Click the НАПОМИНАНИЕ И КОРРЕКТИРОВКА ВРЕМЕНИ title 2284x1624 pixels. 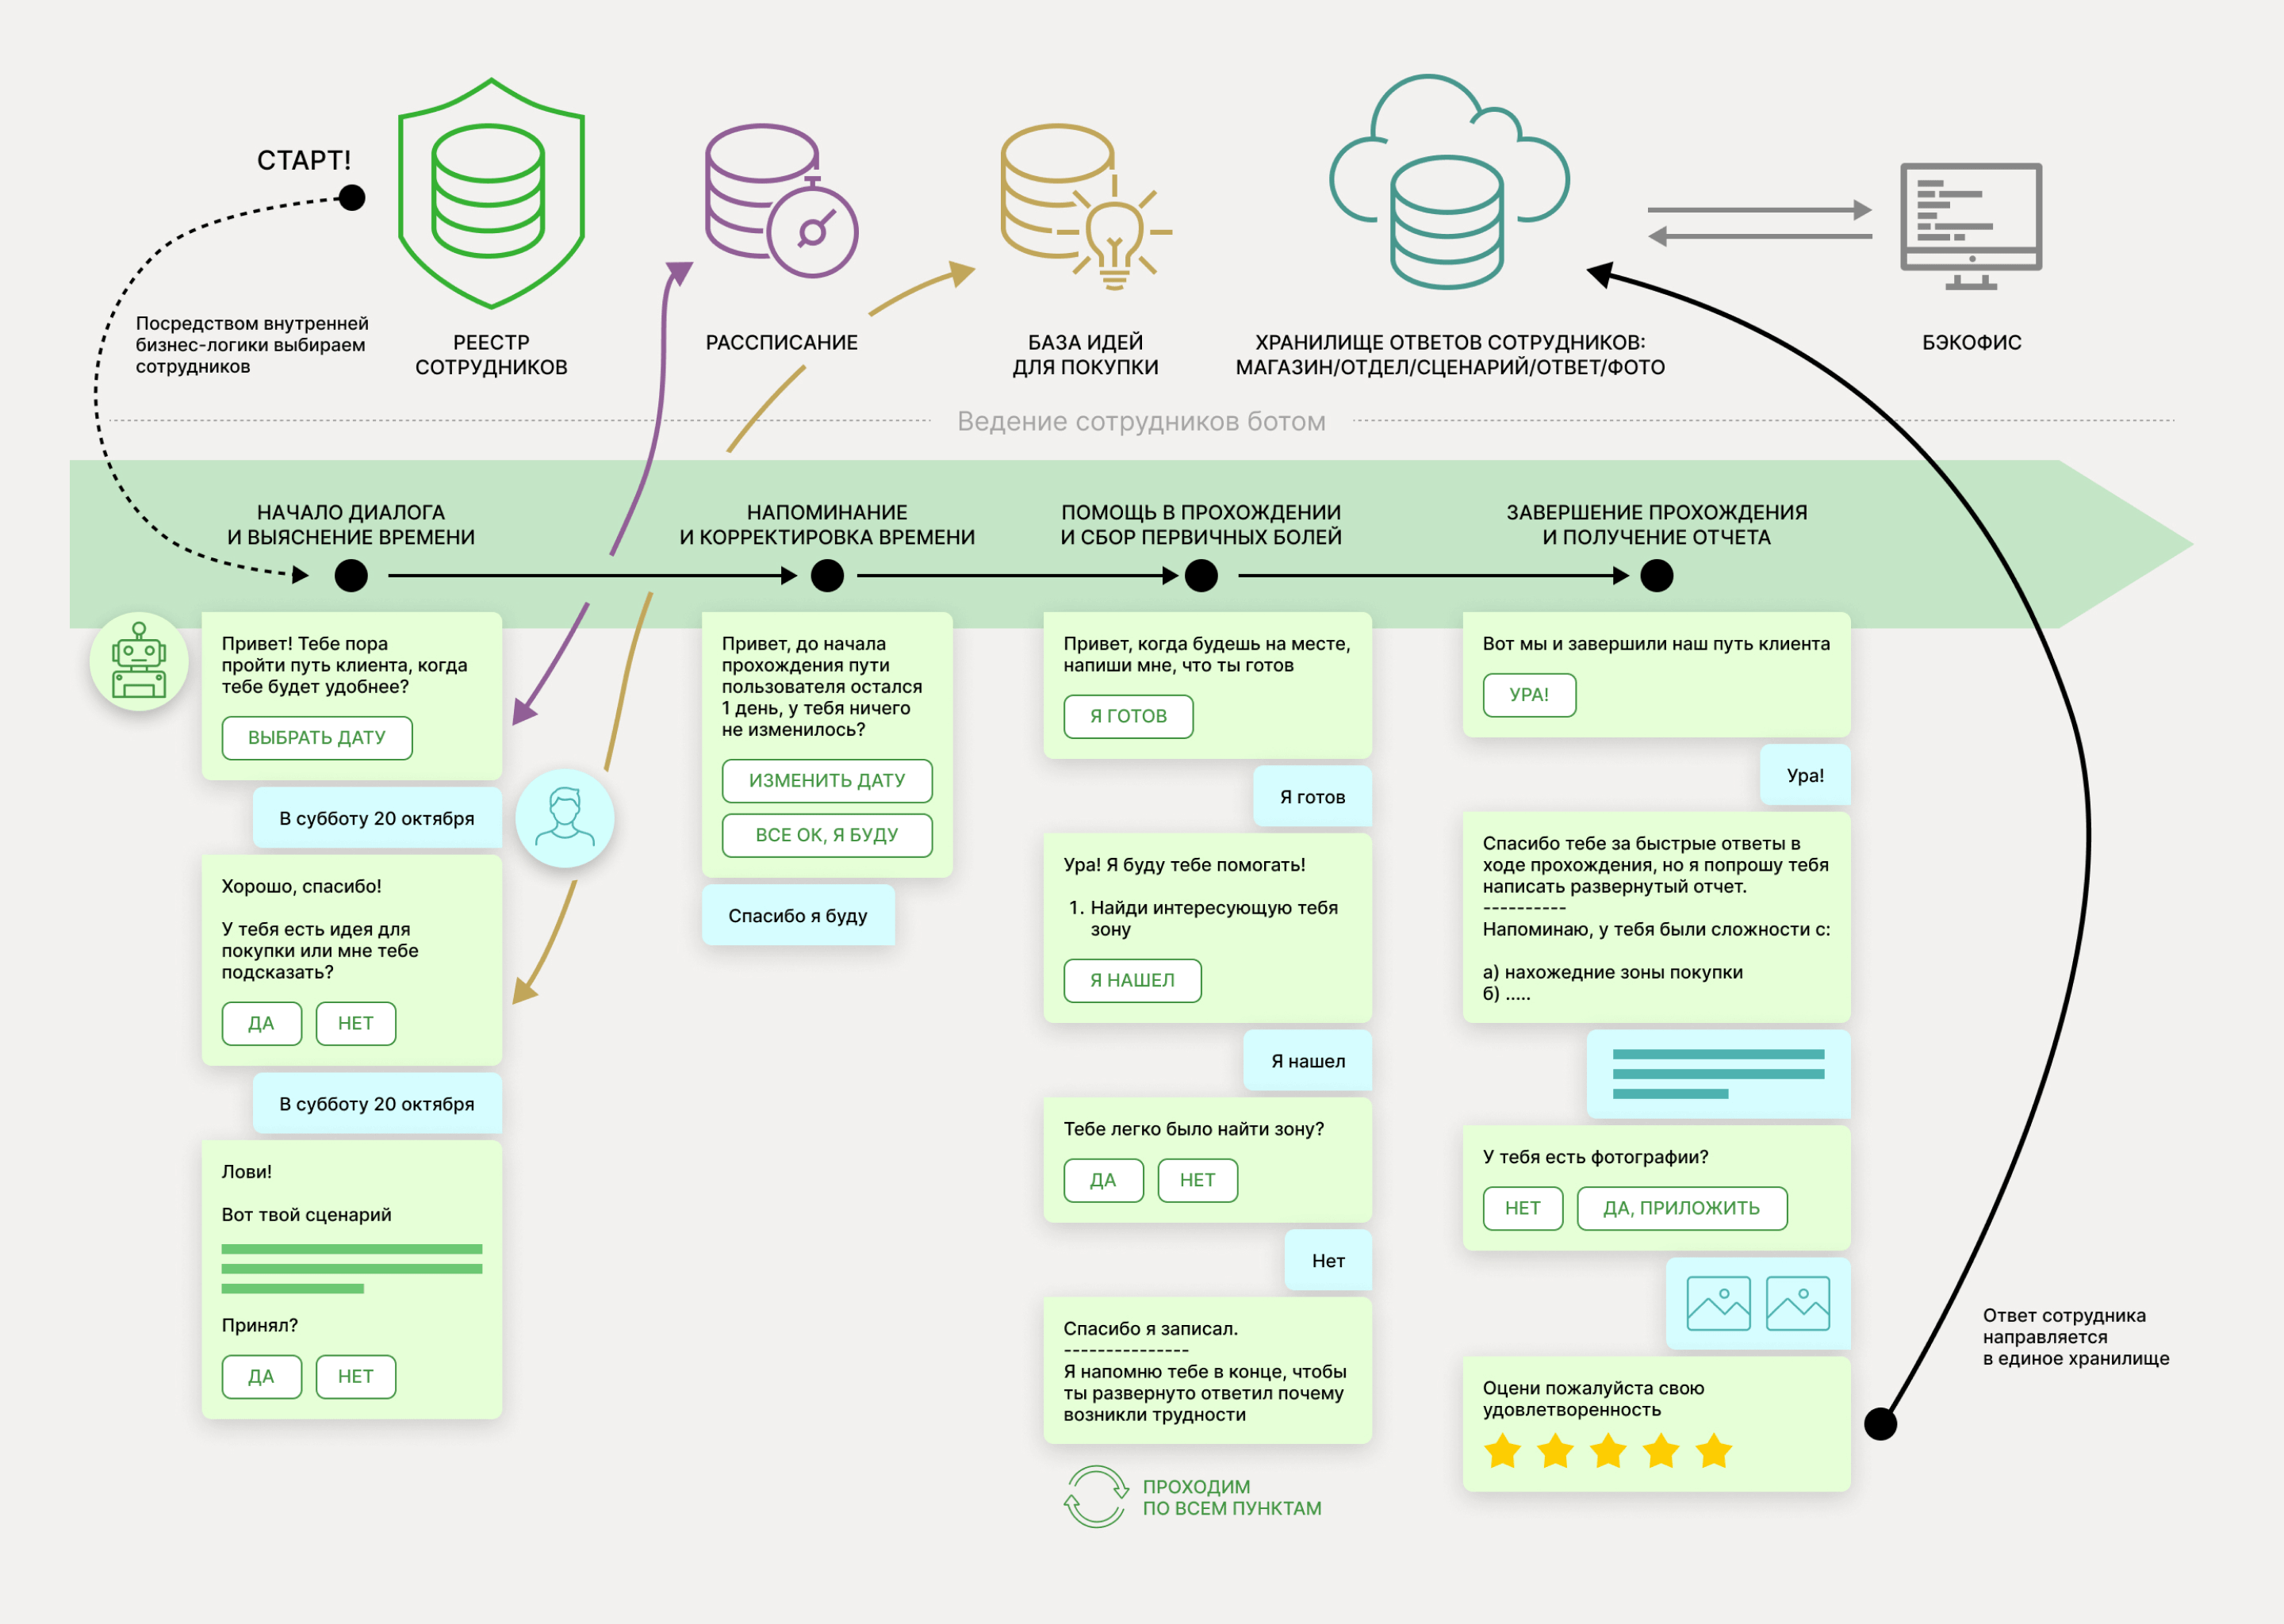(x=827, y=524)
